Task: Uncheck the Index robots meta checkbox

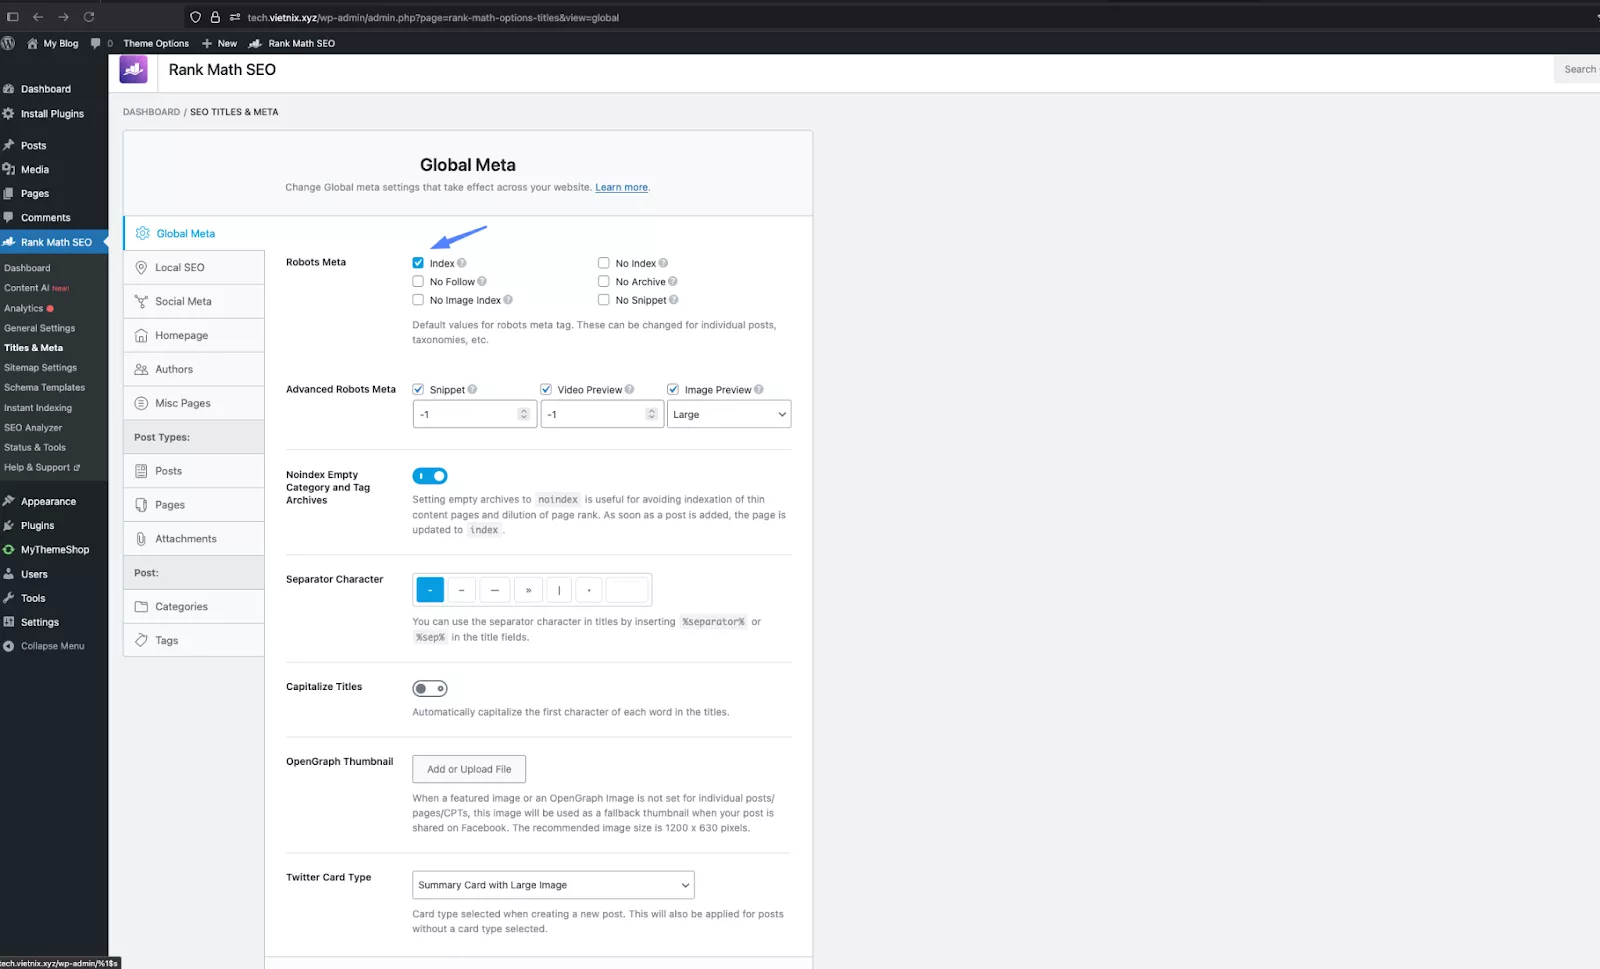Action: pyautogui.click(x=418, y=262)
